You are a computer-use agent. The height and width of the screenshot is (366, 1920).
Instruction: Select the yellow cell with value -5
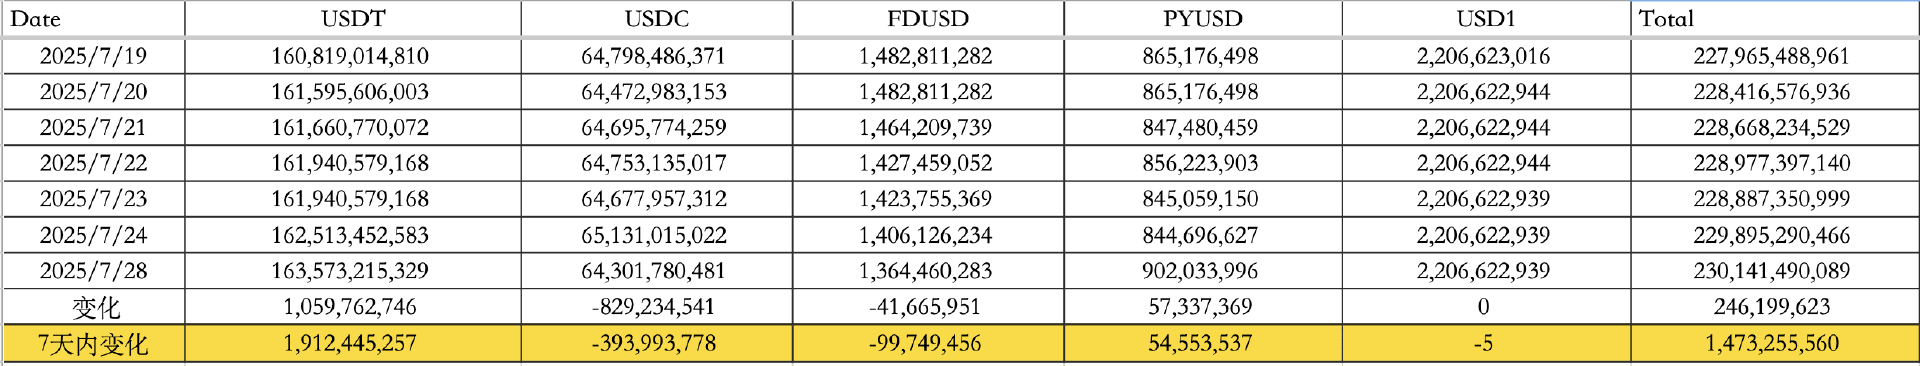point(1486,344)
